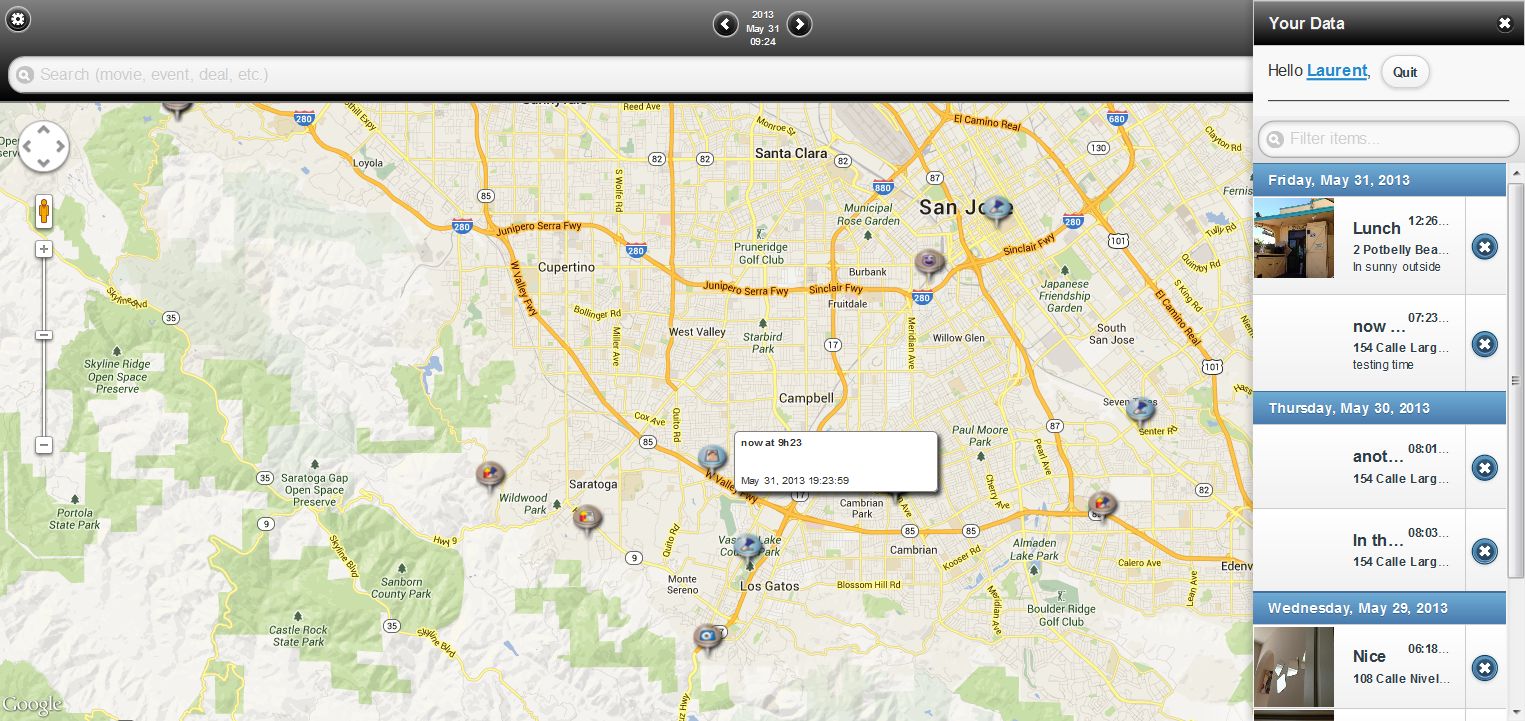Select the portrait marker beside the popup

(x=712, y=460)
